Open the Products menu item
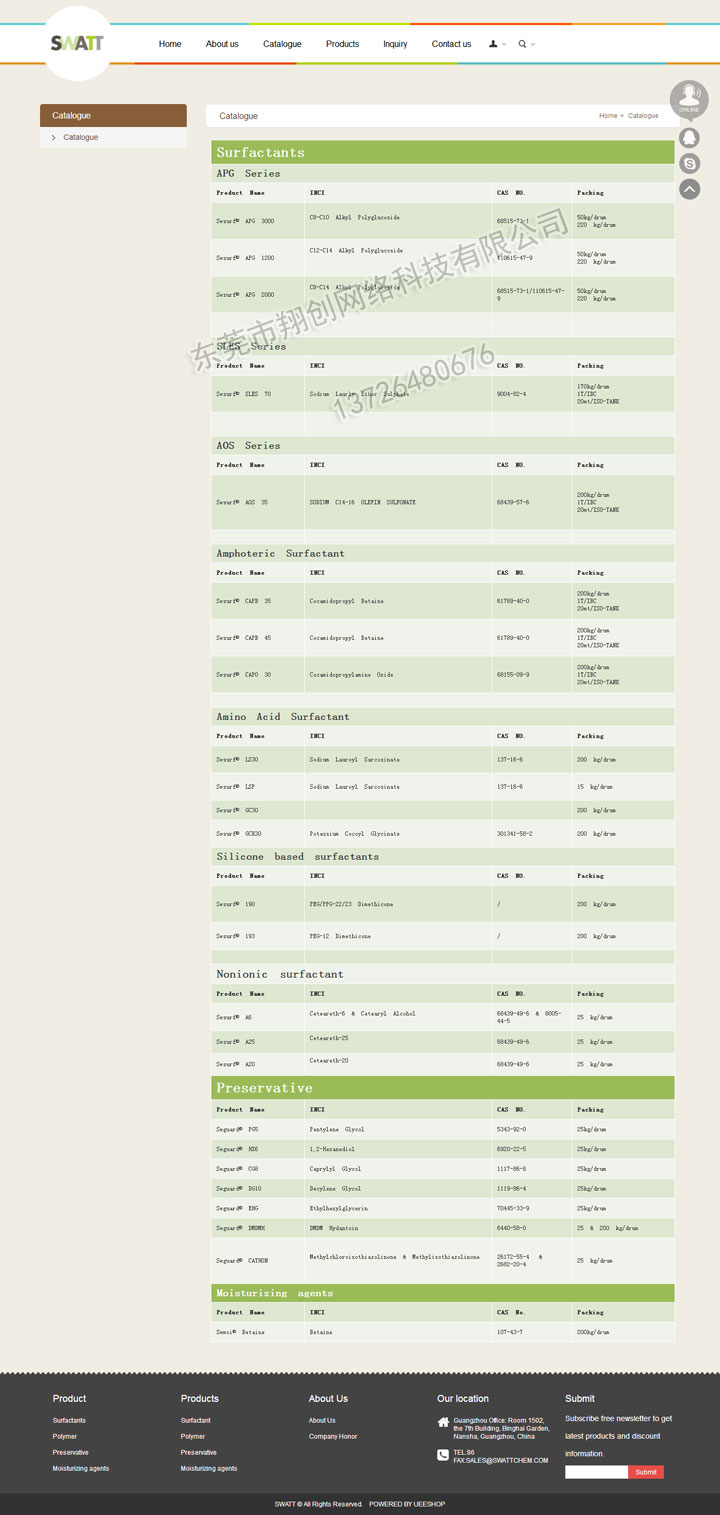This screenshot has width=720, height=1515. (342, 44)
